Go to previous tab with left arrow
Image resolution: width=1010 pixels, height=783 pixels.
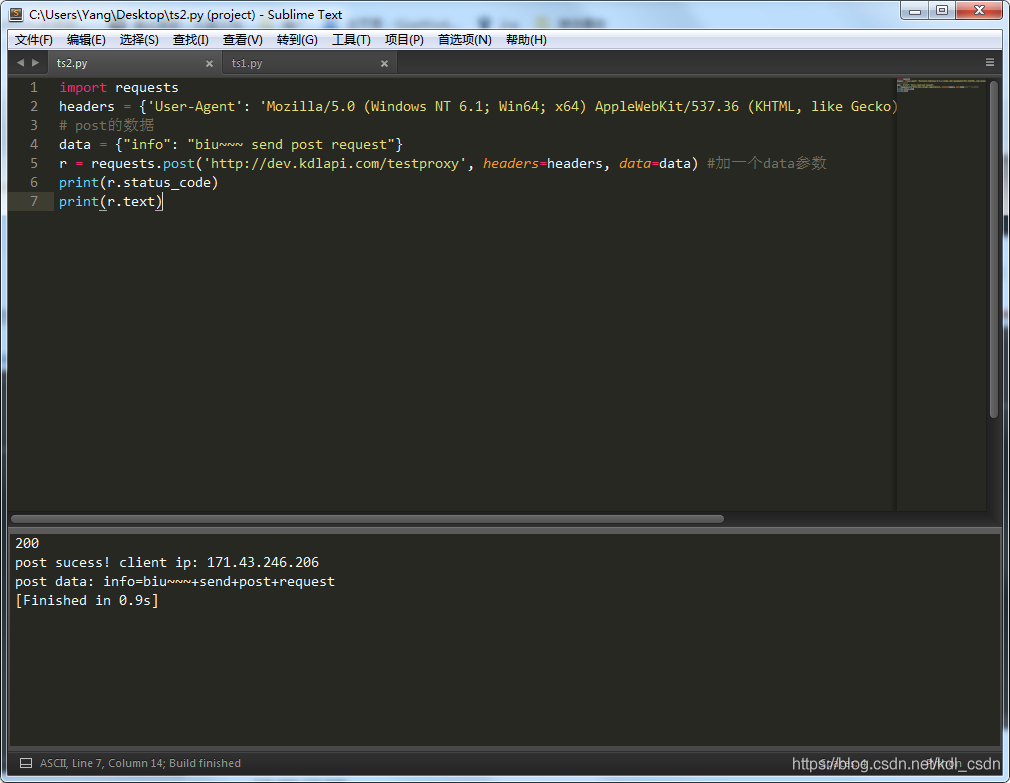click(20, 62)
